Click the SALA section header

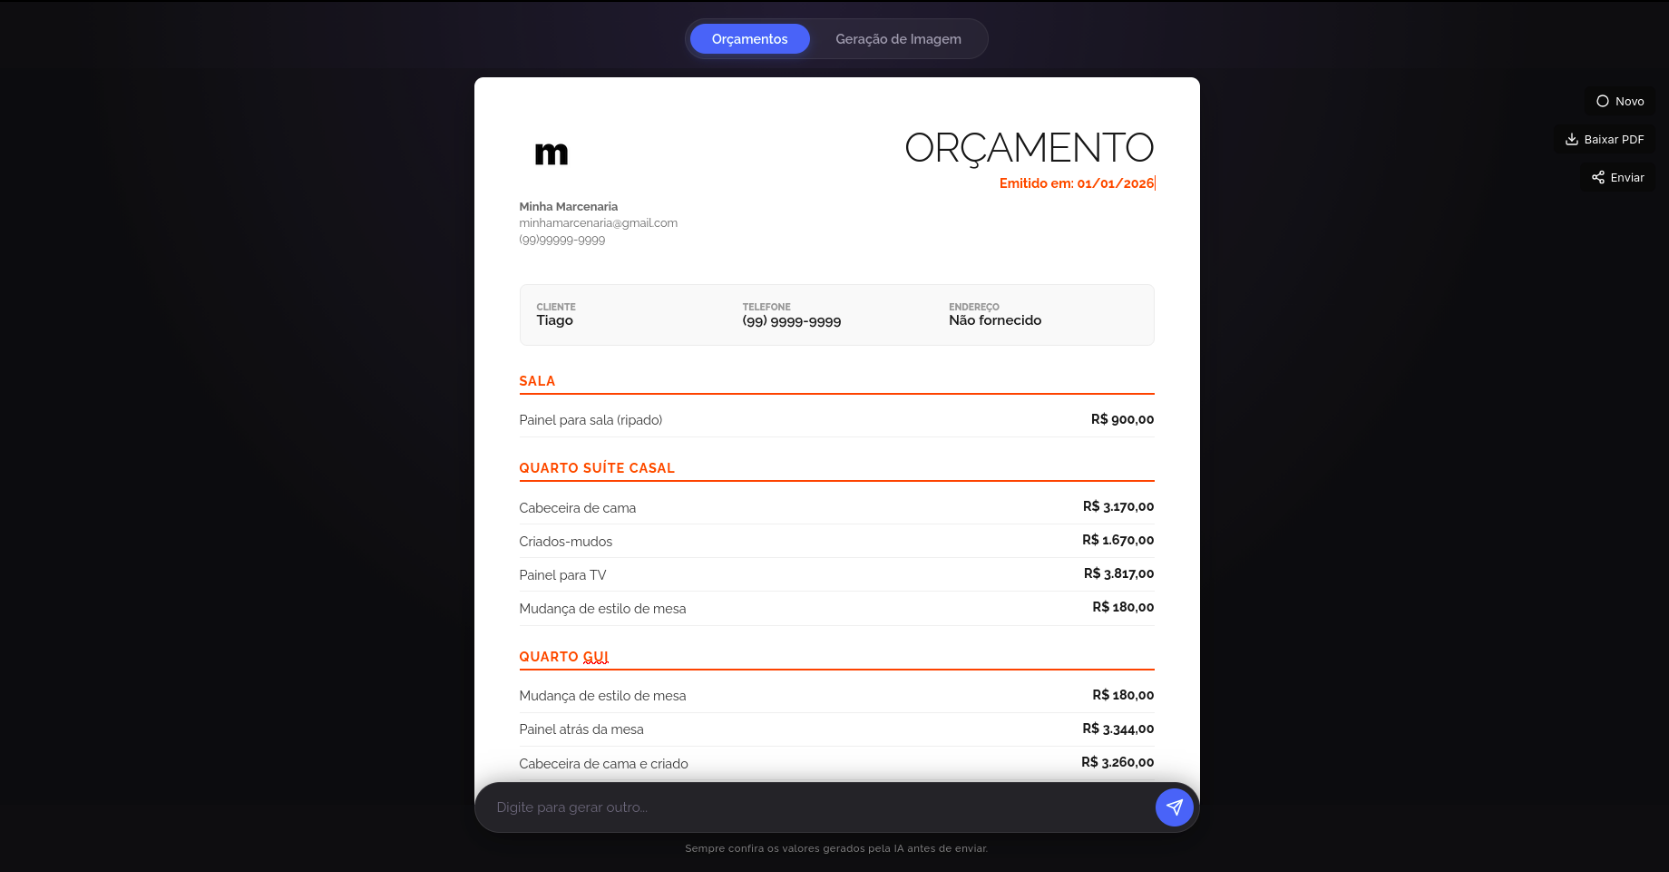coord(537,381)
